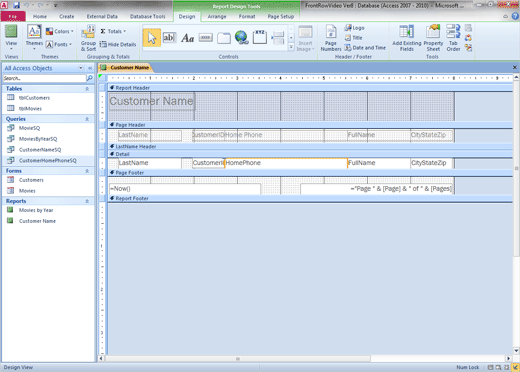The width and height of the screenshot is (520, 372).
Task: Open All Access Objects dropdown arrow
Action: [x=81, y=68]
